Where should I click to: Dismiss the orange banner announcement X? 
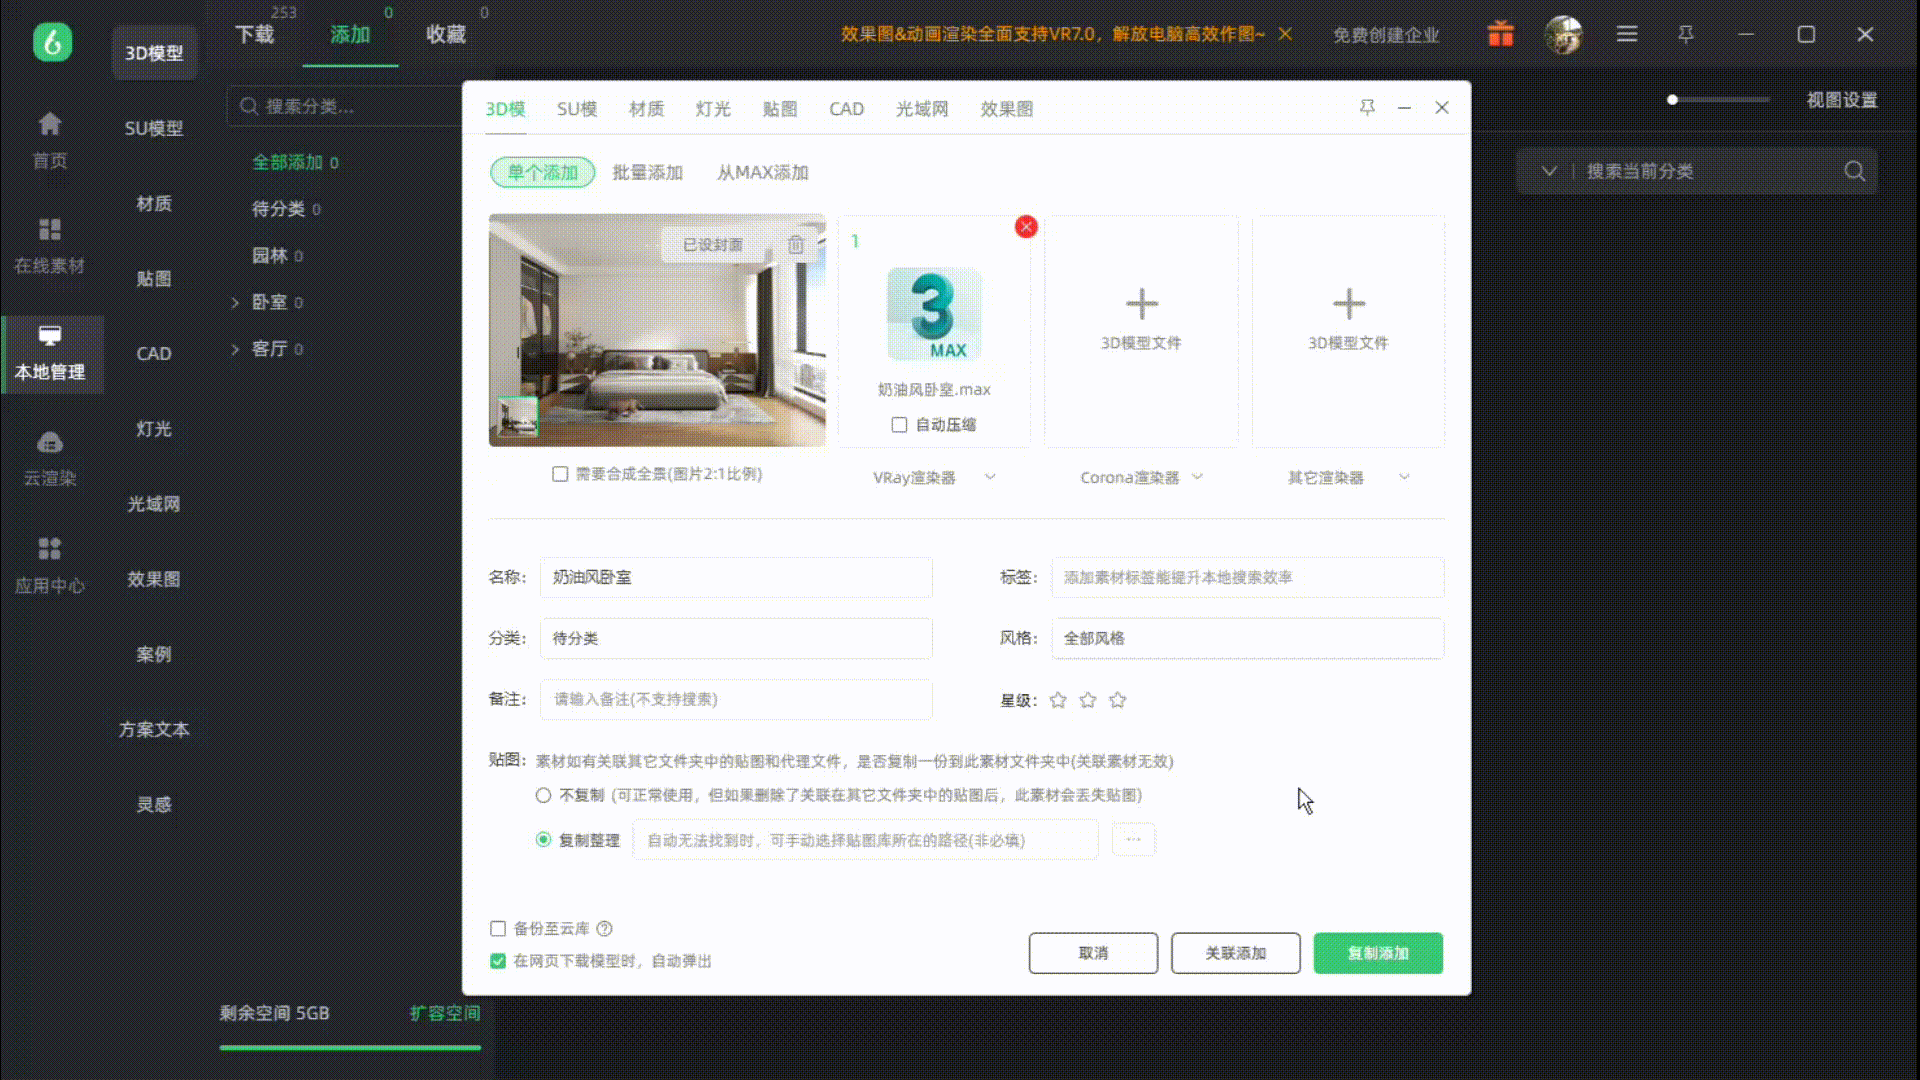[1286, 34]
